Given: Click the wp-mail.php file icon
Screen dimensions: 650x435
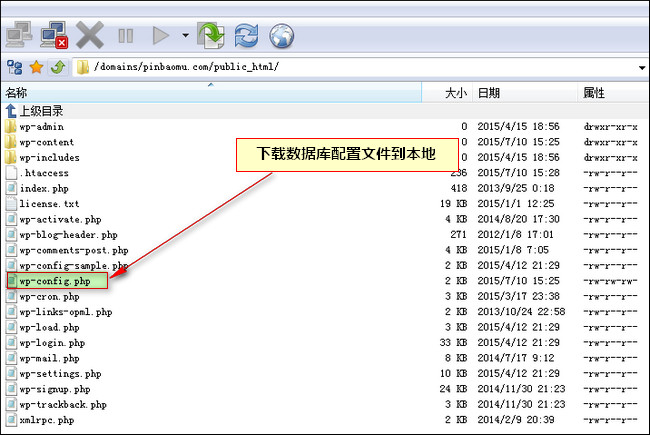Looking at the screenshot, I should [12, 358].
